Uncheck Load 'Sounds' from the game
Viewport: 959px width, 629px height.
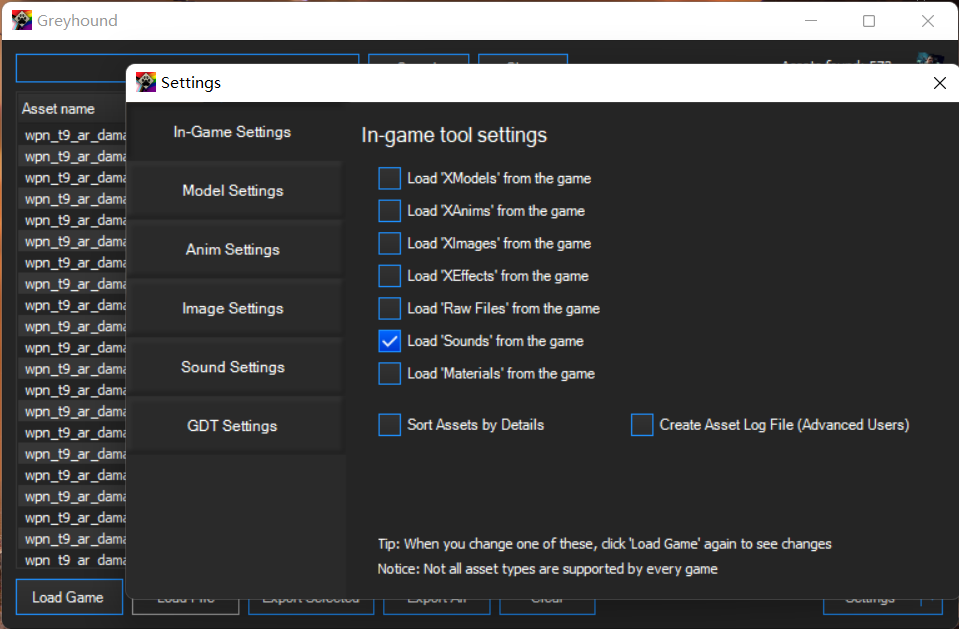coord(389,341)
